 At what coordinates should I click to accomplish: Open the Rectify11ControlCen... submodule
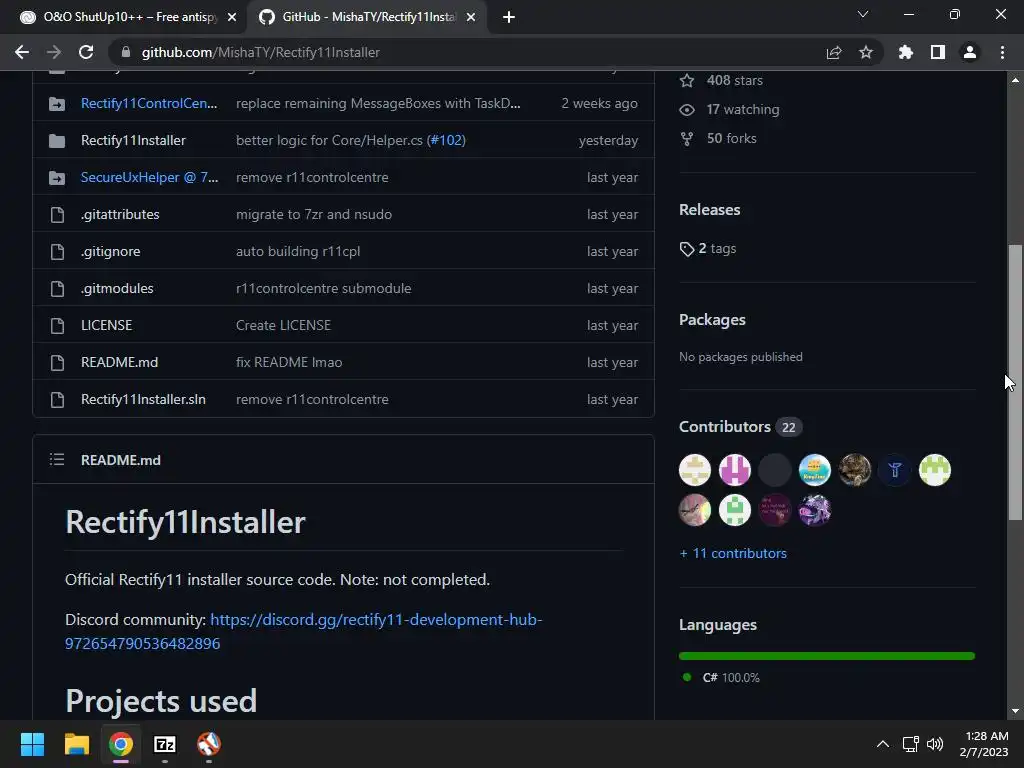tap(149, 103)
